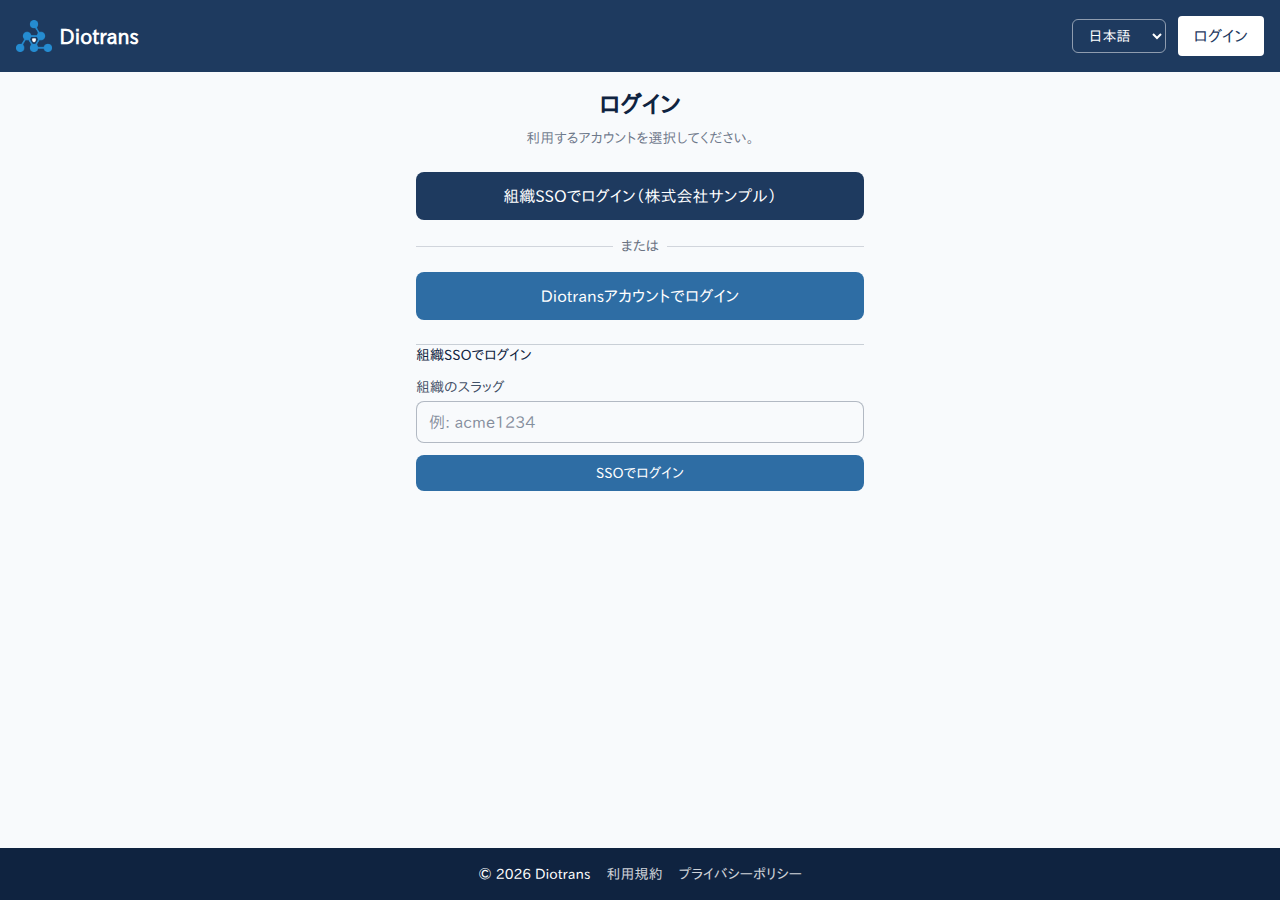The height and width of the screenshot is (900, 1280).
Task: Submit with the SSOでログイン button
Action: (640, 473)
